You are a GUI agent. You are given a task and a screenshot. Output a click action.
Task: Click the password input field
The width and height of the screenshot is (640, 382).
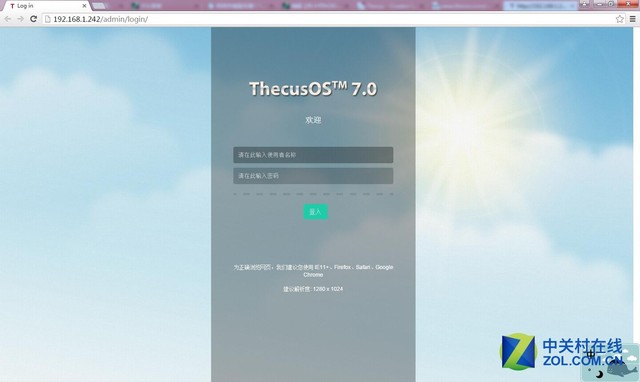313,176
